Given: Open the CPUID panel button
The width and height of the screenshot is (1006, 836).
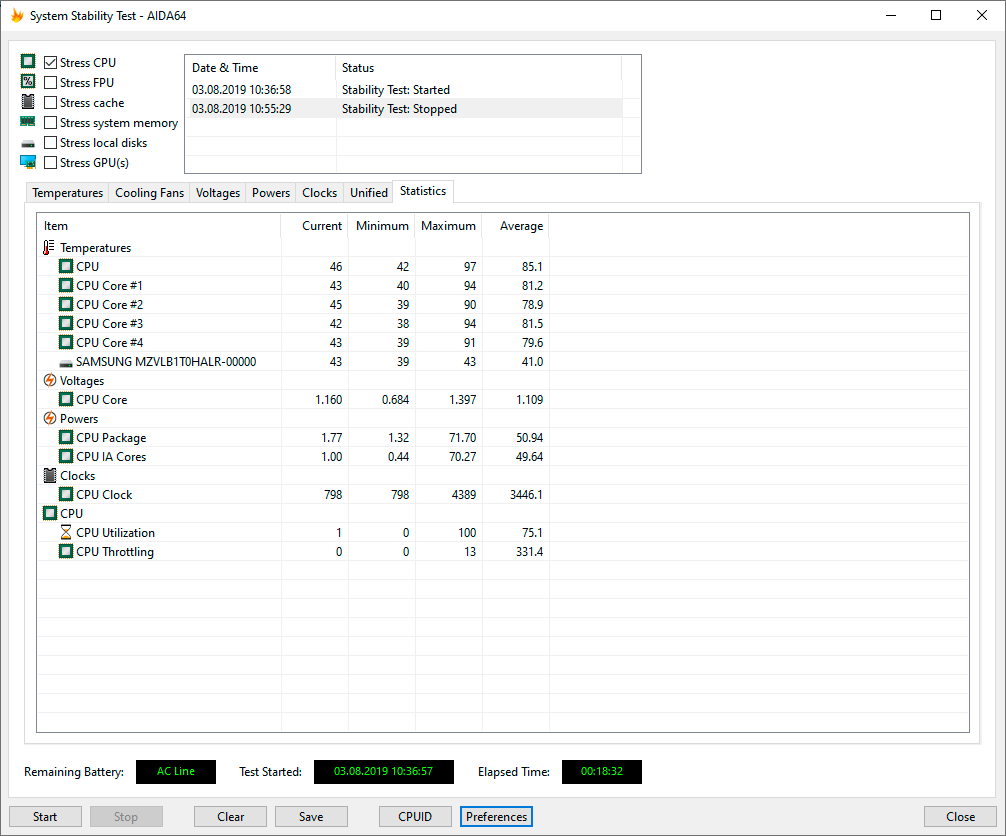Looking at the screenshot, I should (415, 817).
